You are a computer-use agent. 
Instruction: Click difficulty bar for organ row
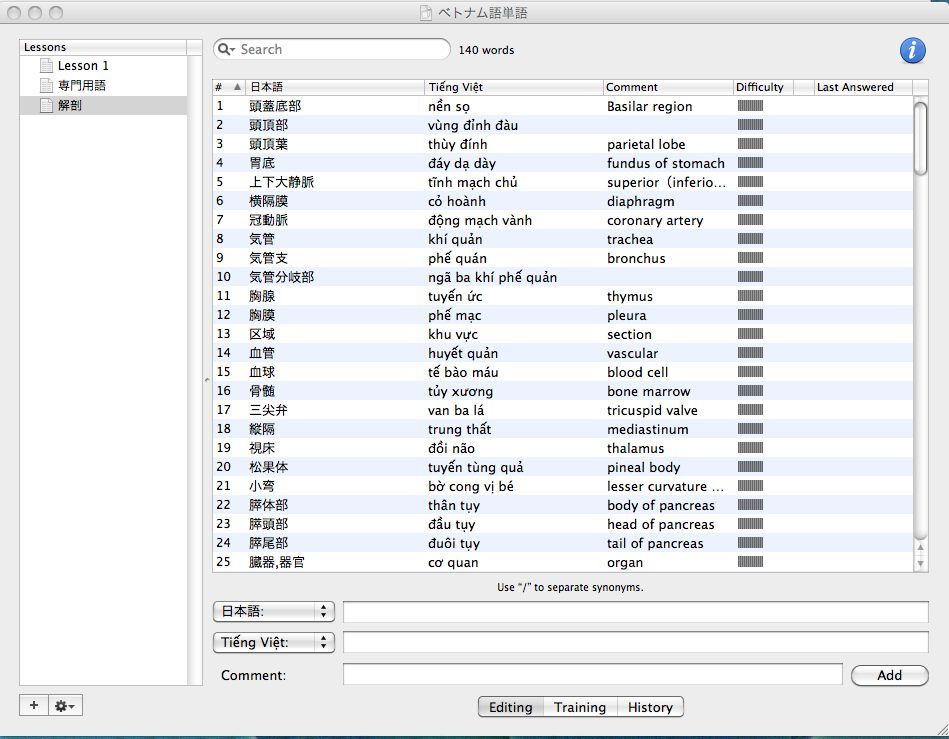click(750, 562)
